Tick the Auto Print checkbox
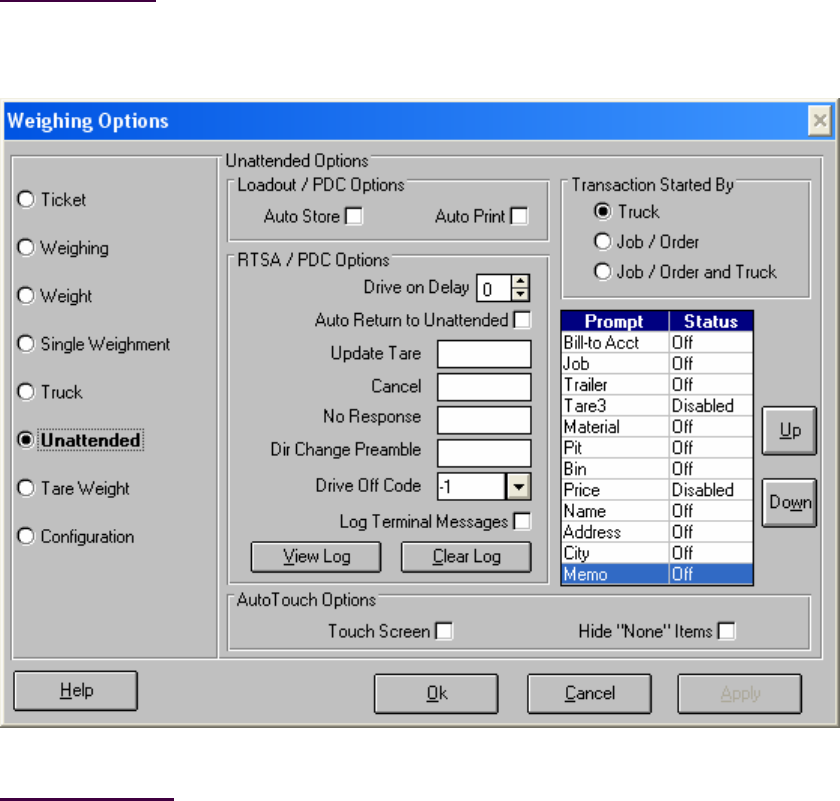 pyautogui.click(x=519, y=216)
